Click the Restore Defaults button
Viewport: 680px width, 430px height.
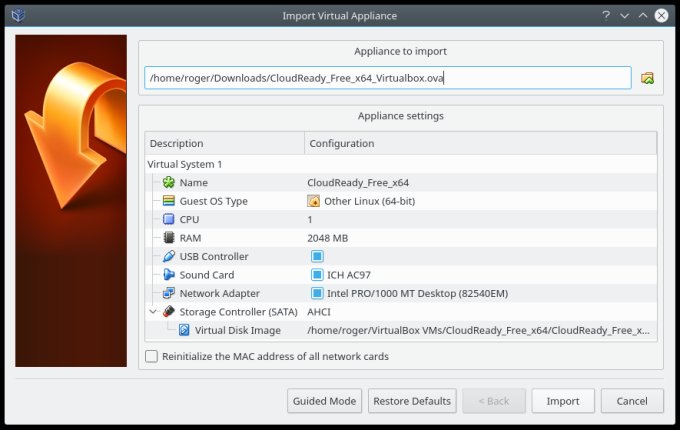412,401
